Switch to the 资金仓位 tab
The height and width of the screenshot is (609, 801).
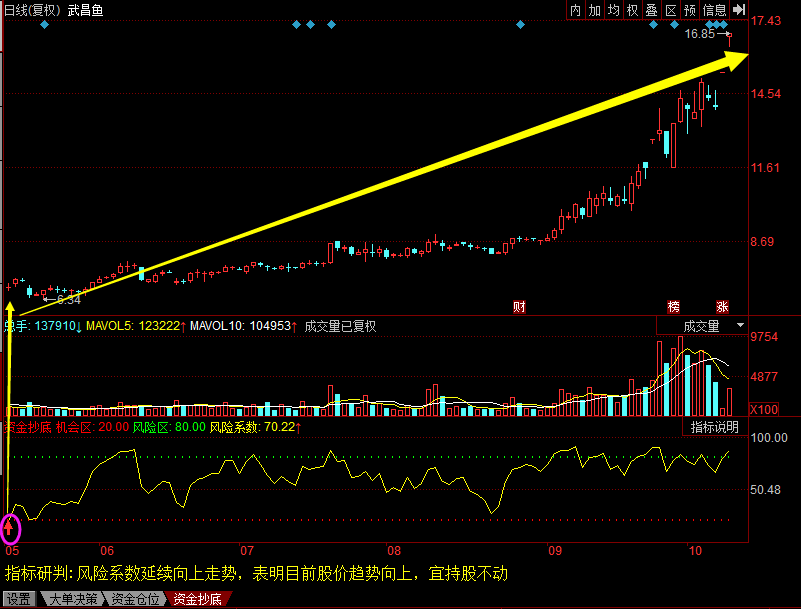click(135, 599)
